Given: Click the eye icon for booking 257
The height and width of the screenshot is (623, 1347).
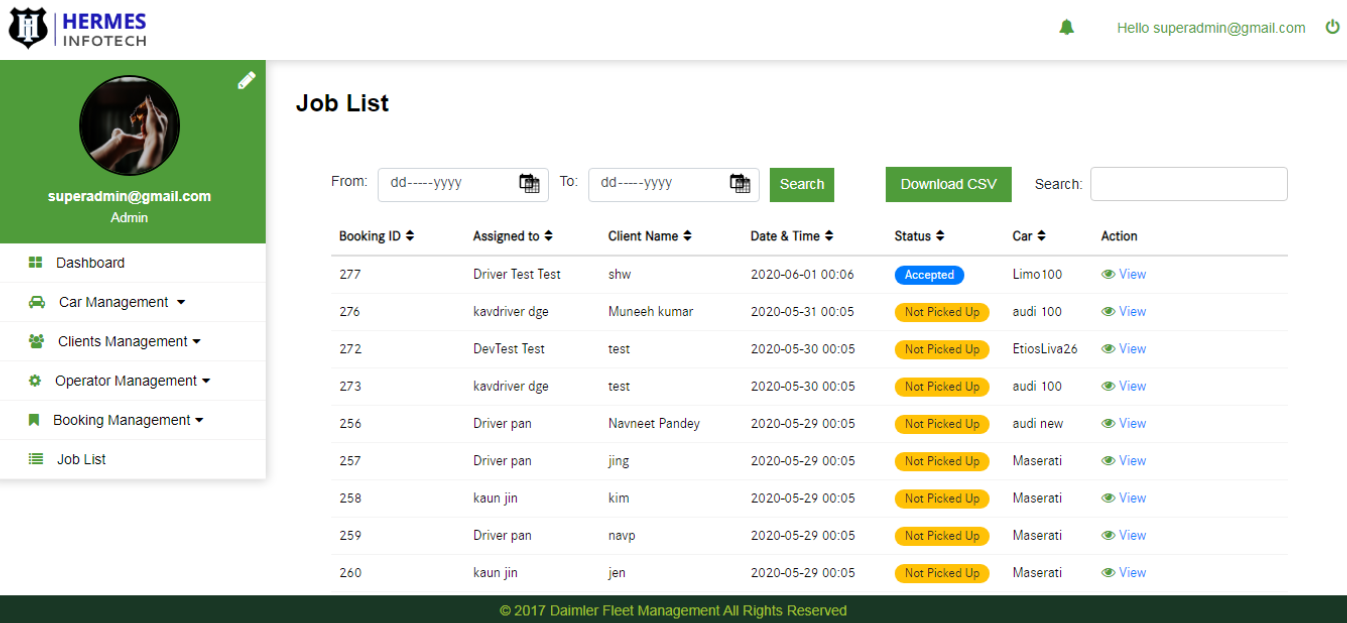Looking at the screenshot, I should tap(1108, 461).
